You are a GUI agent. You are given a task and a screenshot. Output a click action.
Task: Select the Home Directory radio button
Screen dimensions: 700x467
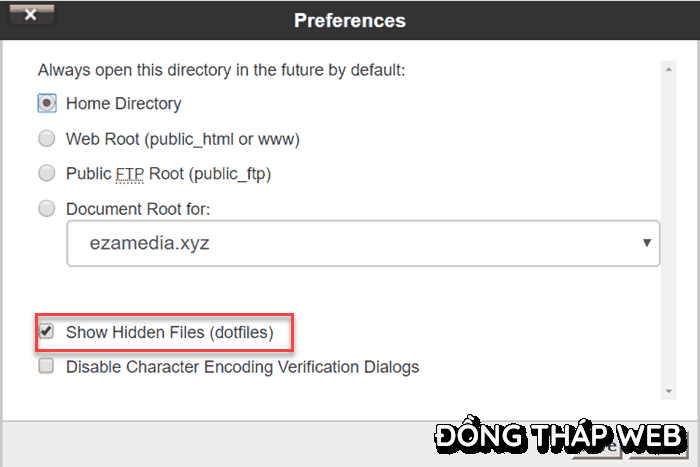click(47, 103)
